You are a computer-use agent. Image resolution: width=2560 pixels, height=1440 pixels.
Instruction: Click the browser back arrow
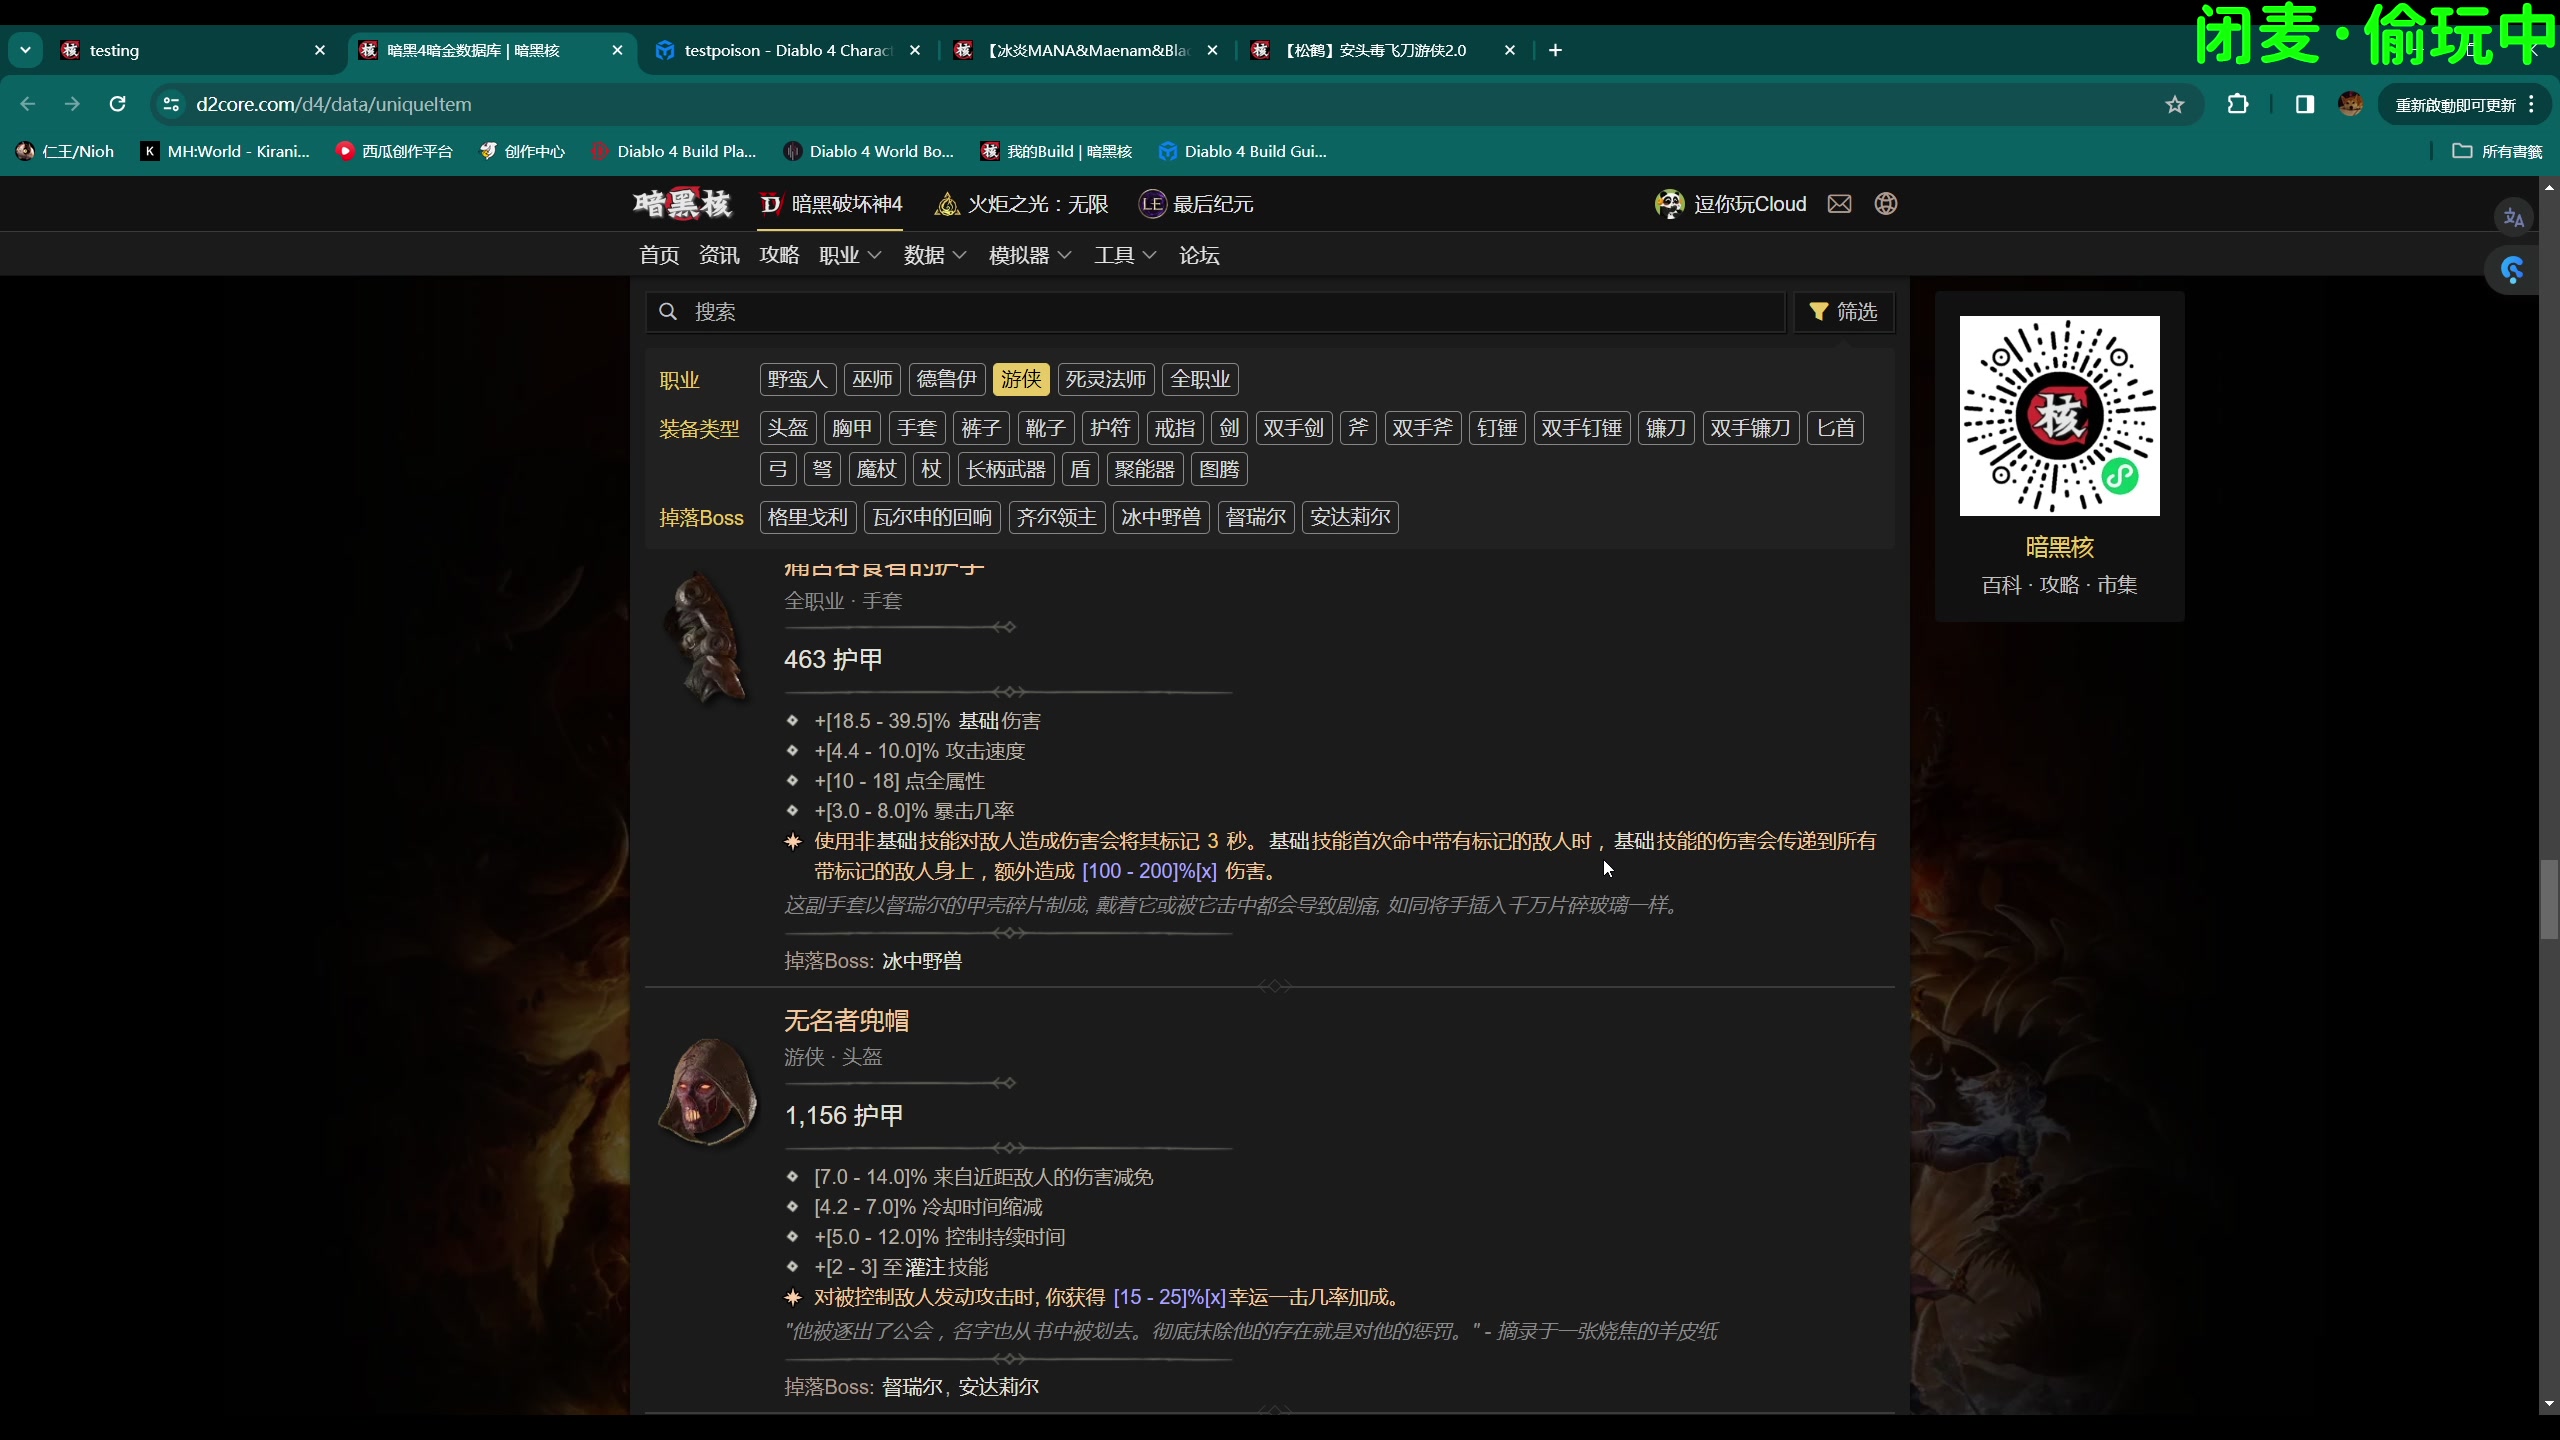28,104
